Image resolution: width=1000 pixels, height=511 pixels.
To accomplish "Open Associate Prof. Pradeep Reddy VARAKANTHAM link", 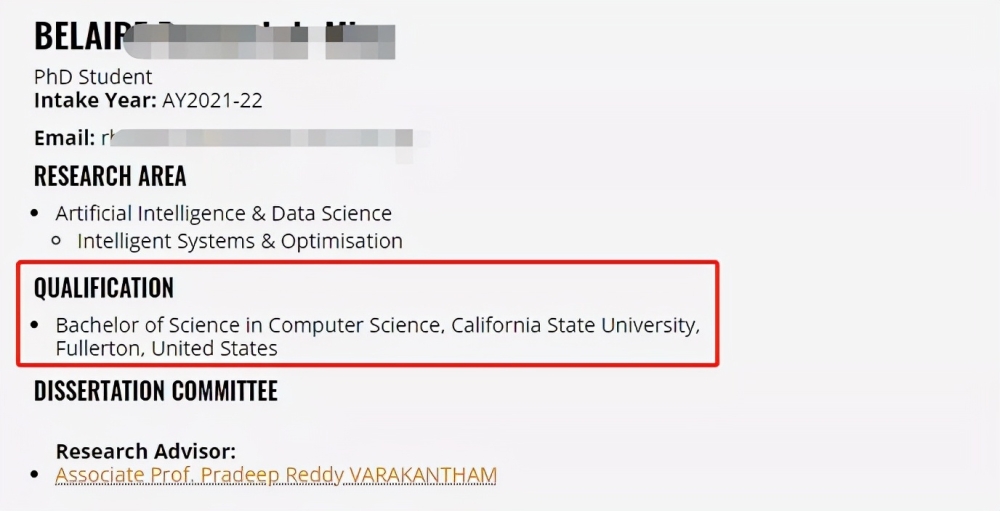I will 276,475.
